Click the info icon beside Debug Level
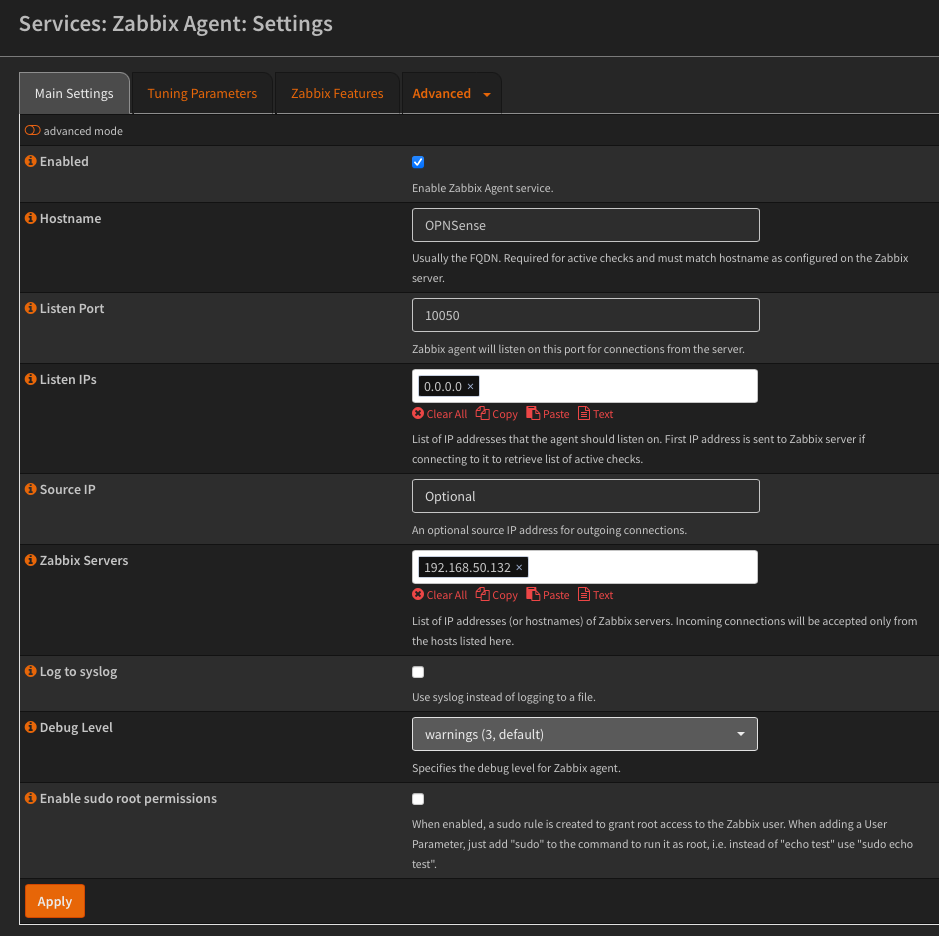 (30, 727)
